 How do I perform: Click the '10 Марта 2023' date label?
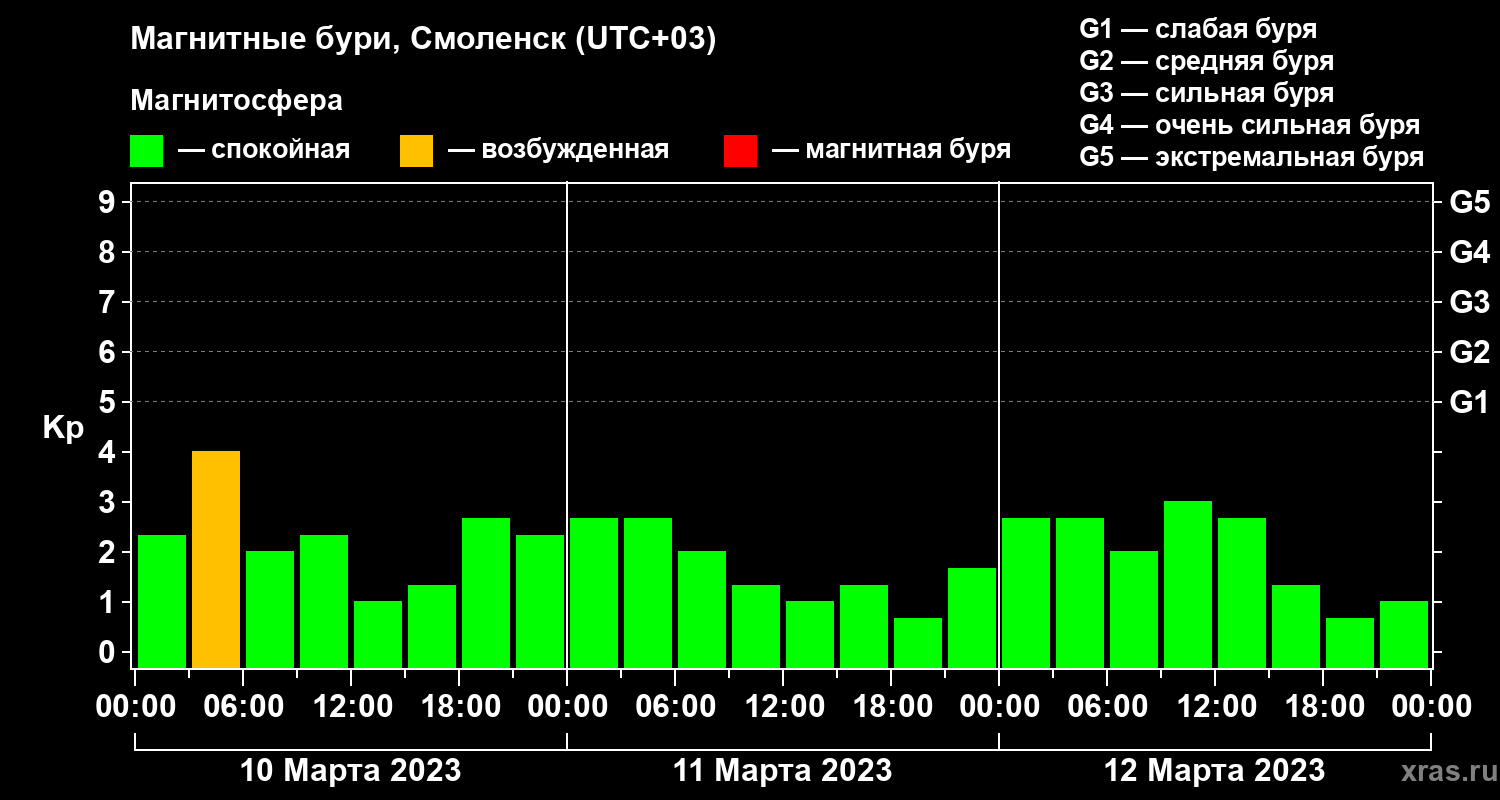351,771
